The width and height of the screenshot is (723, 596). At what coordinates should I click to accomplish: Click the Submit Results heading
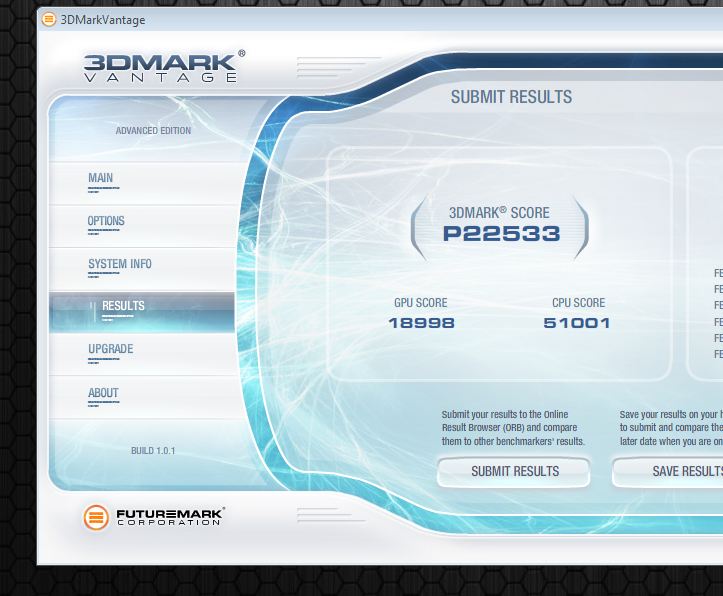[511, 97]
